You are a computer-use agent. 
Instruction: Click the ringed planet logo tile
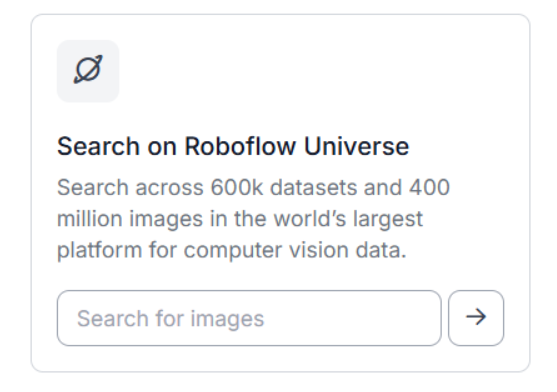point(88,71)
